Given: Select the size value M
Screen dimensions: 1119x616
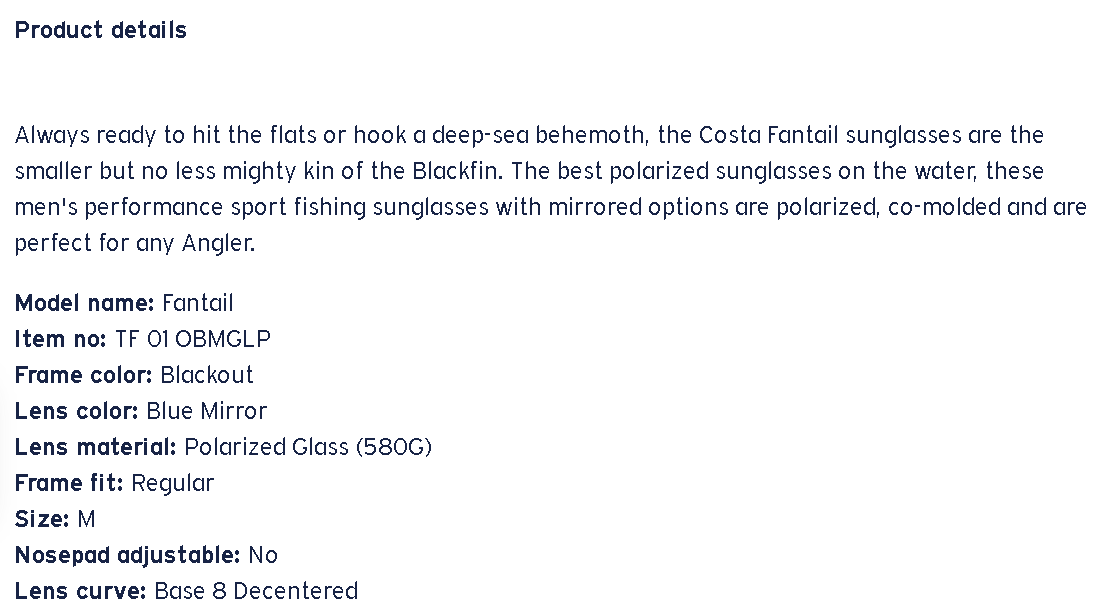Looking at the screenshot, I should pyautogui.click(x=86, y=519).
